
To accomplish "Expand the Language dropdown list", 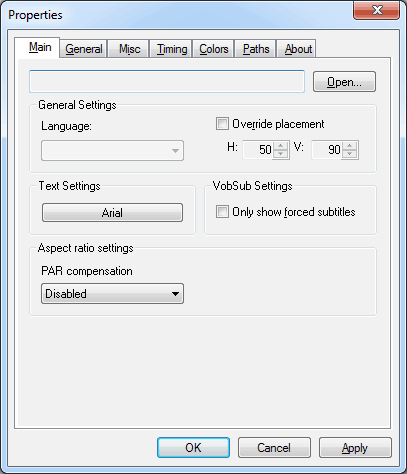I will click(x=112, y=151).
